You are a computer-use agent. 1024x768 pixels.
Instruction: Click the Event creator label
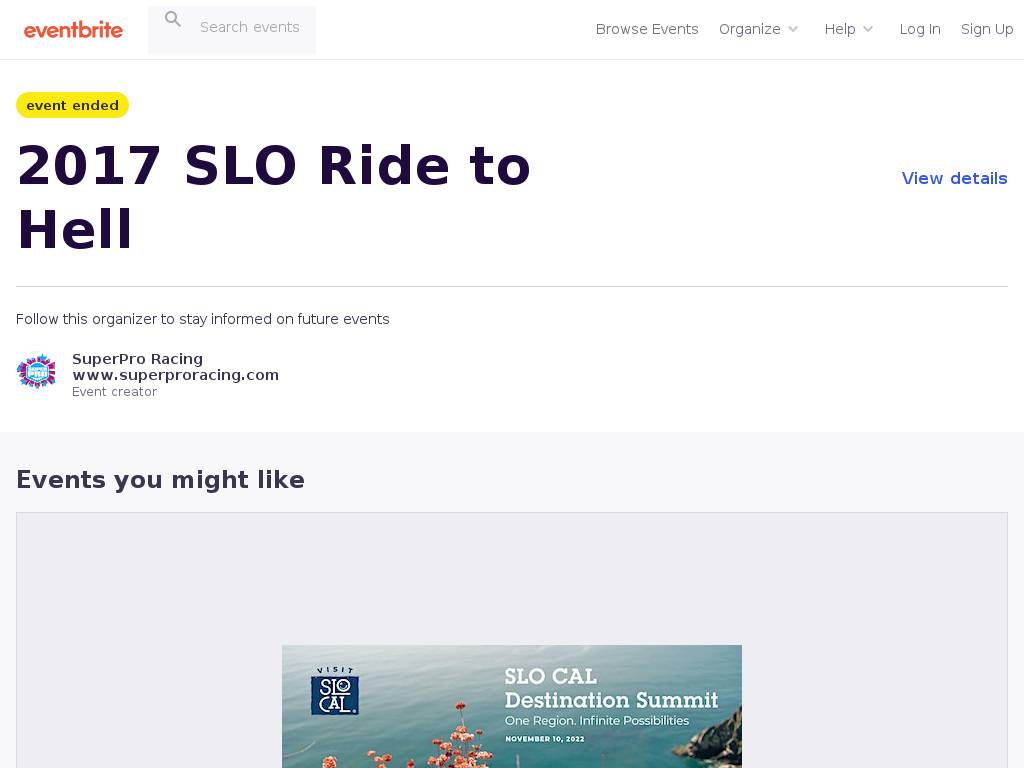tap(114, 392)
